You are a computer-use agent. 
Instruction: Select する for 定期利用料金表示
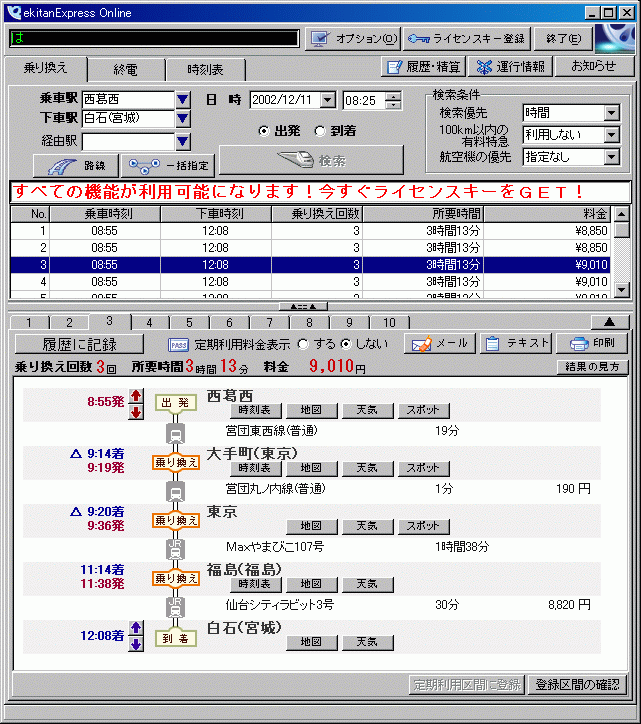tap(303, 344)
